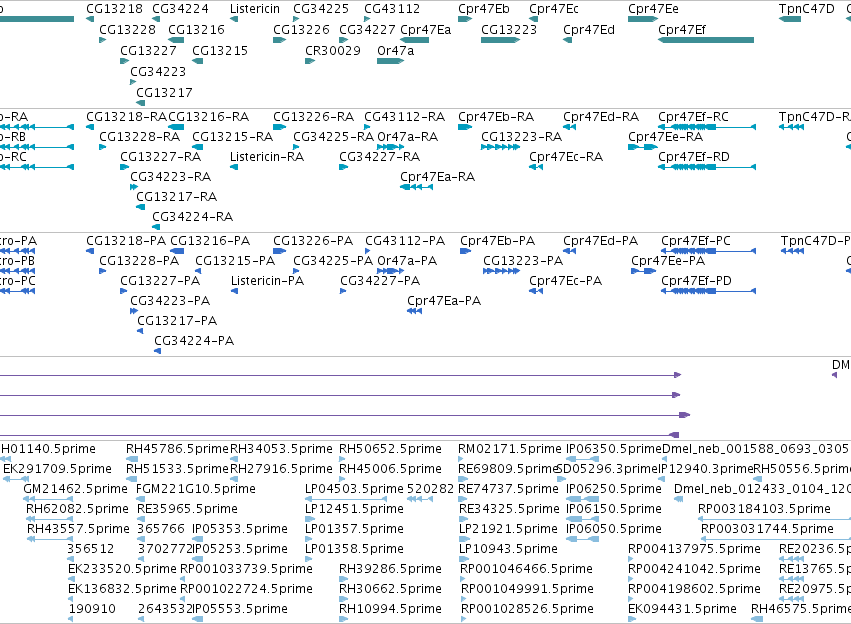Select EST RH50652.5prime

click(390, 449)
